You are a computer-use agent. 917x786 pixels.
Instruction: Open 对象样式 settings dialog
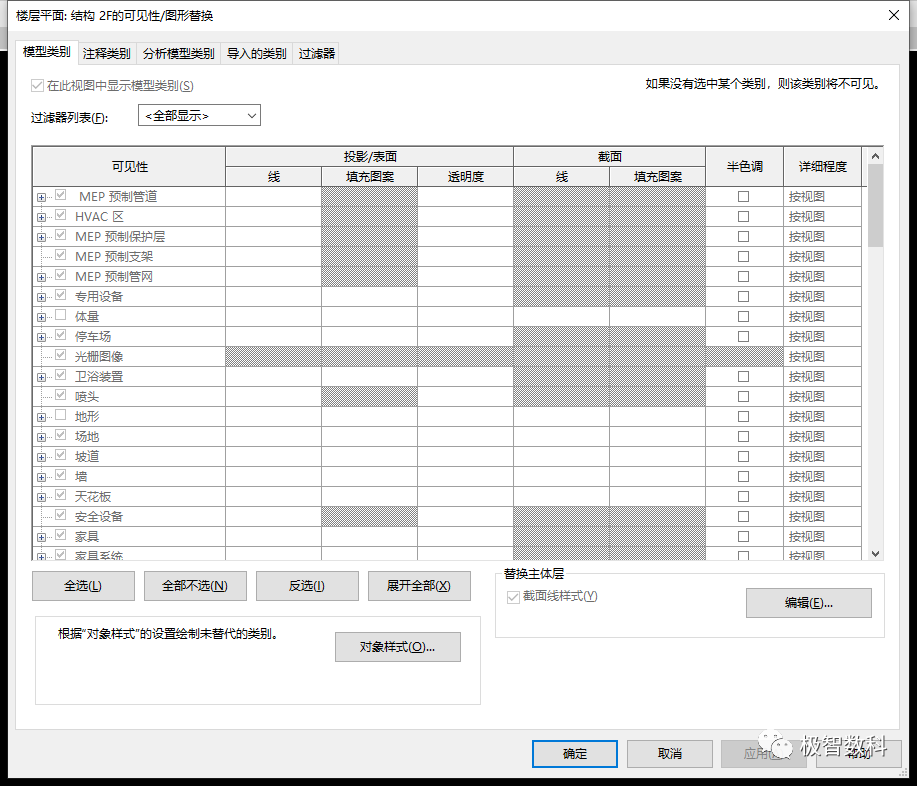(x=398, y=647)
